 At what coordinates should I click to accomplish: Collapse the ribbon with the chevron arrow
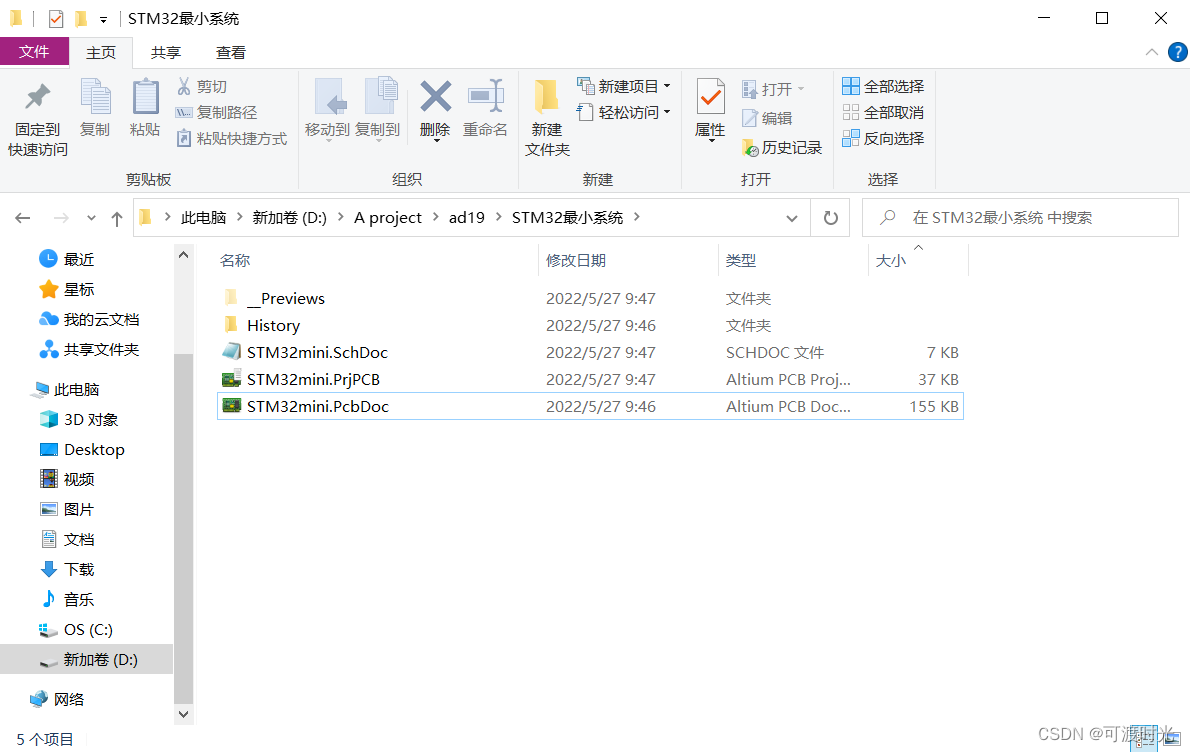coord(1151,52)
